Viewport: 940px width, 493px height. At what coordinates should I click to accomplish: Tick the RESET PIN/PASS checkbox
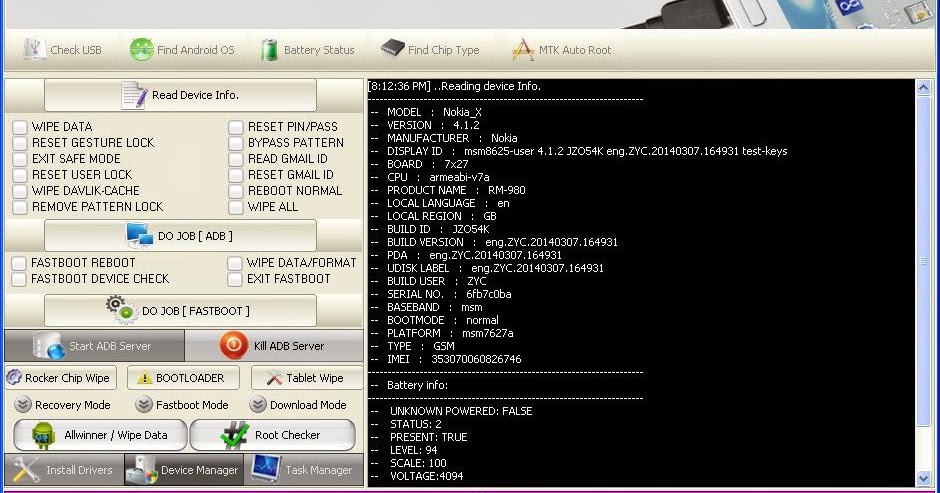(x=236, y=127)
